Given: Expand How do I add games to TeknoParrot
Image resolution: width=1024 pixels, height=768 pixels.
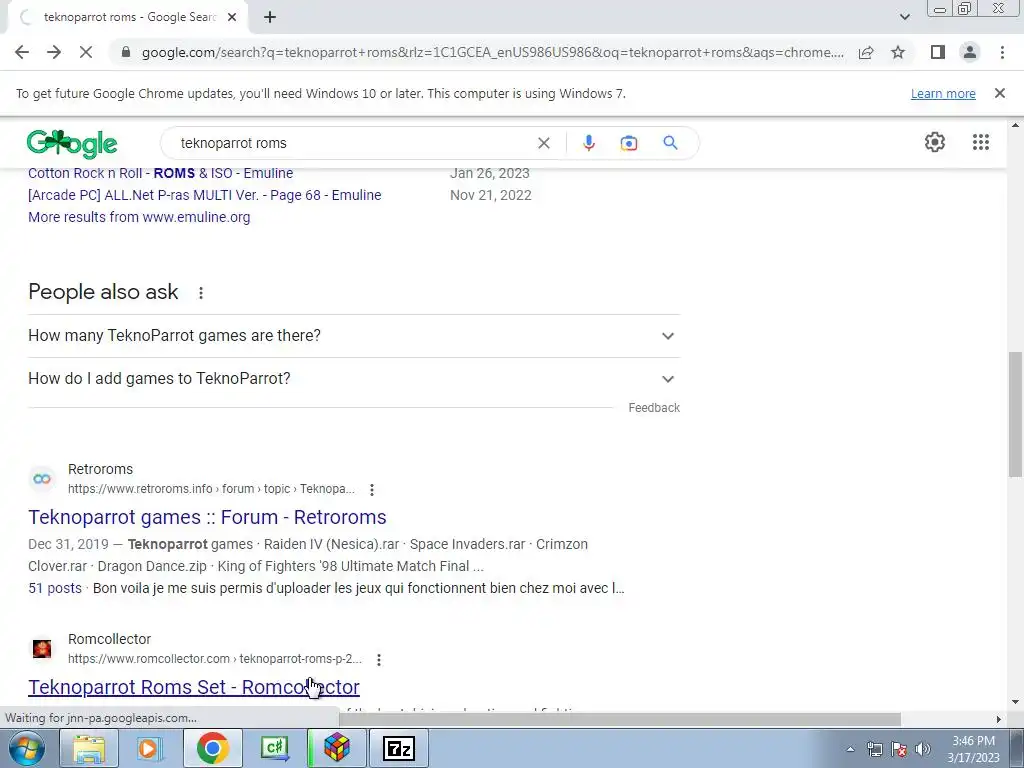Looking at the screenshot, I should pyautogui.click(x=354, y=379).
